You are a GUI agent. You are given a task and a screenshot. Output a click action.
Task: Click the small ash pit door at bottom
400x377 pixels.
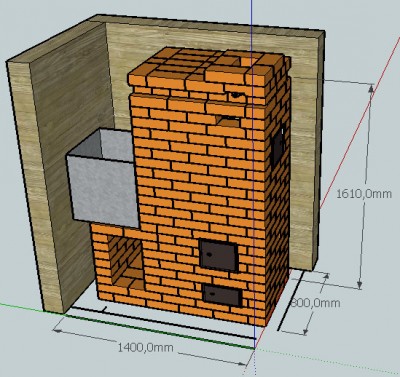tap(222, 295)
